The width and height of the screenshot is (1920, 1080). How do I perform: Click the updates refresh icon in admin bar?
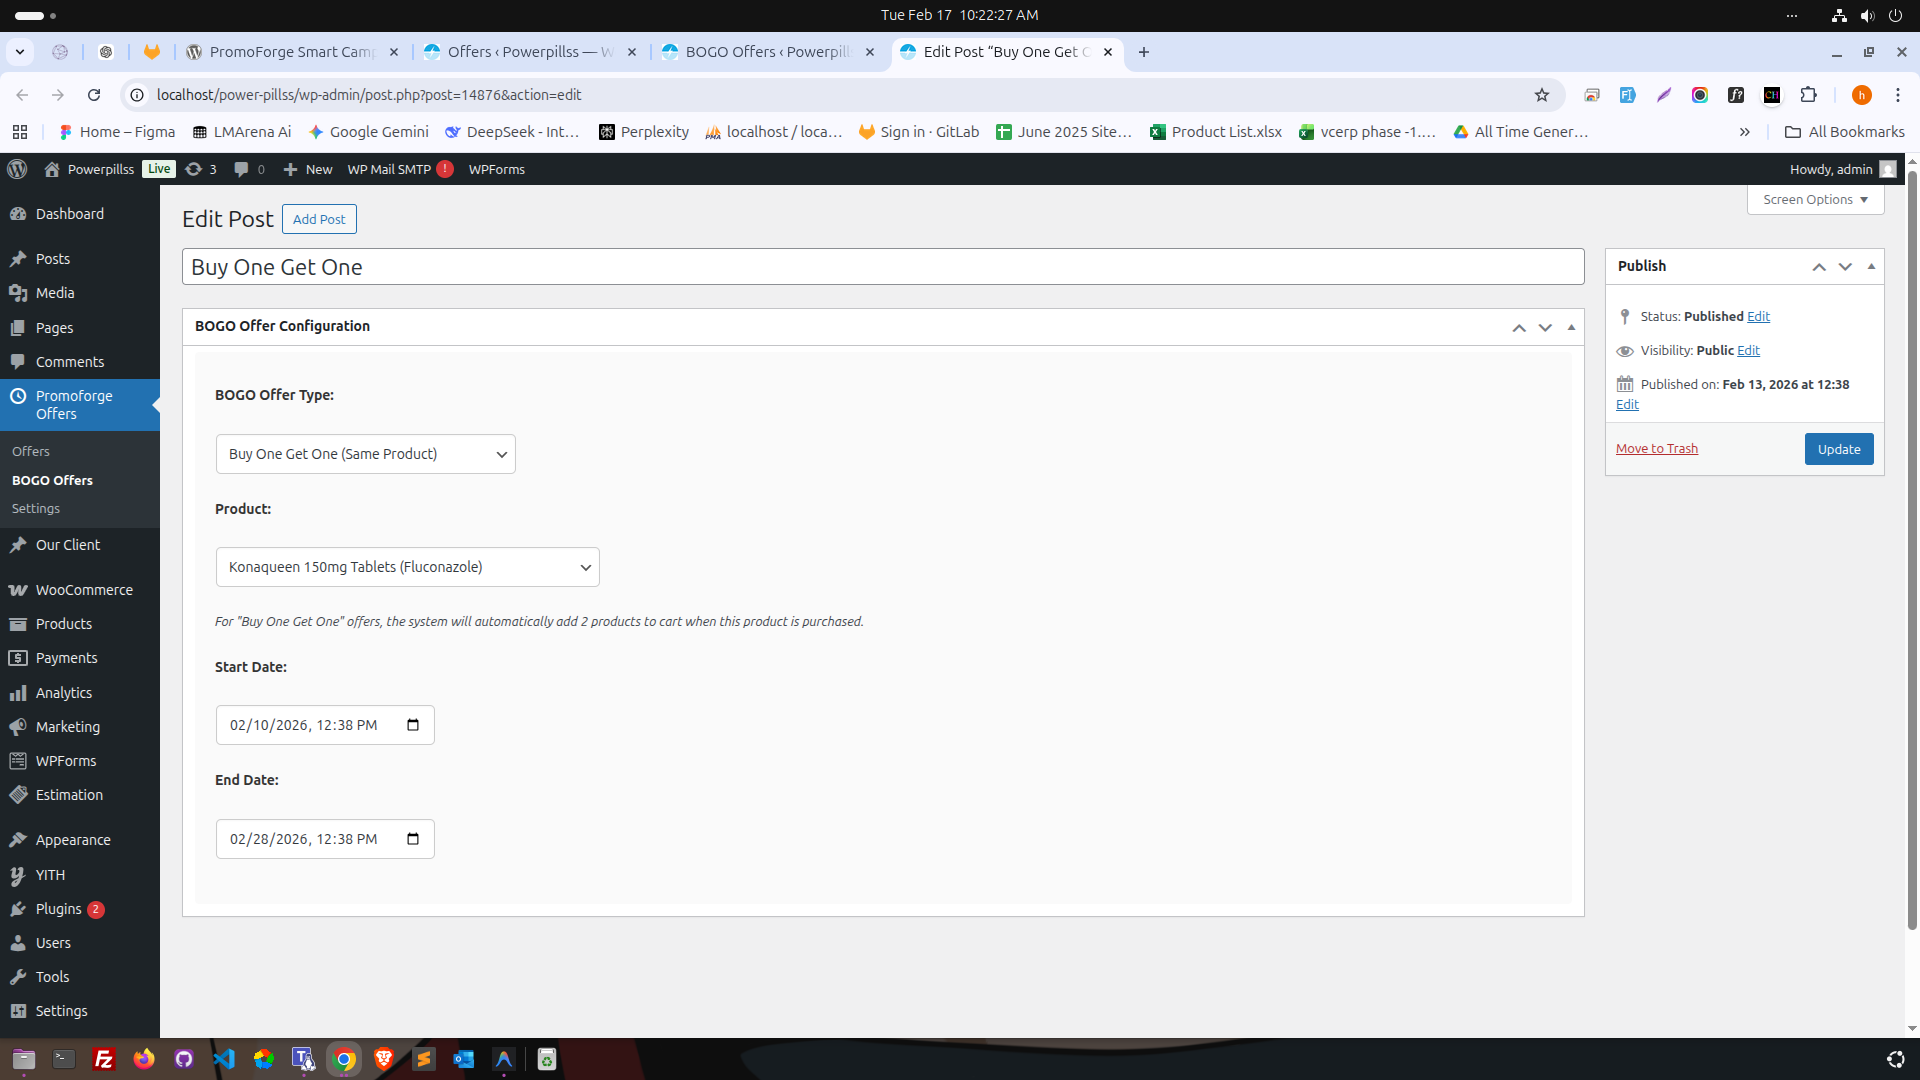(196, 169)
